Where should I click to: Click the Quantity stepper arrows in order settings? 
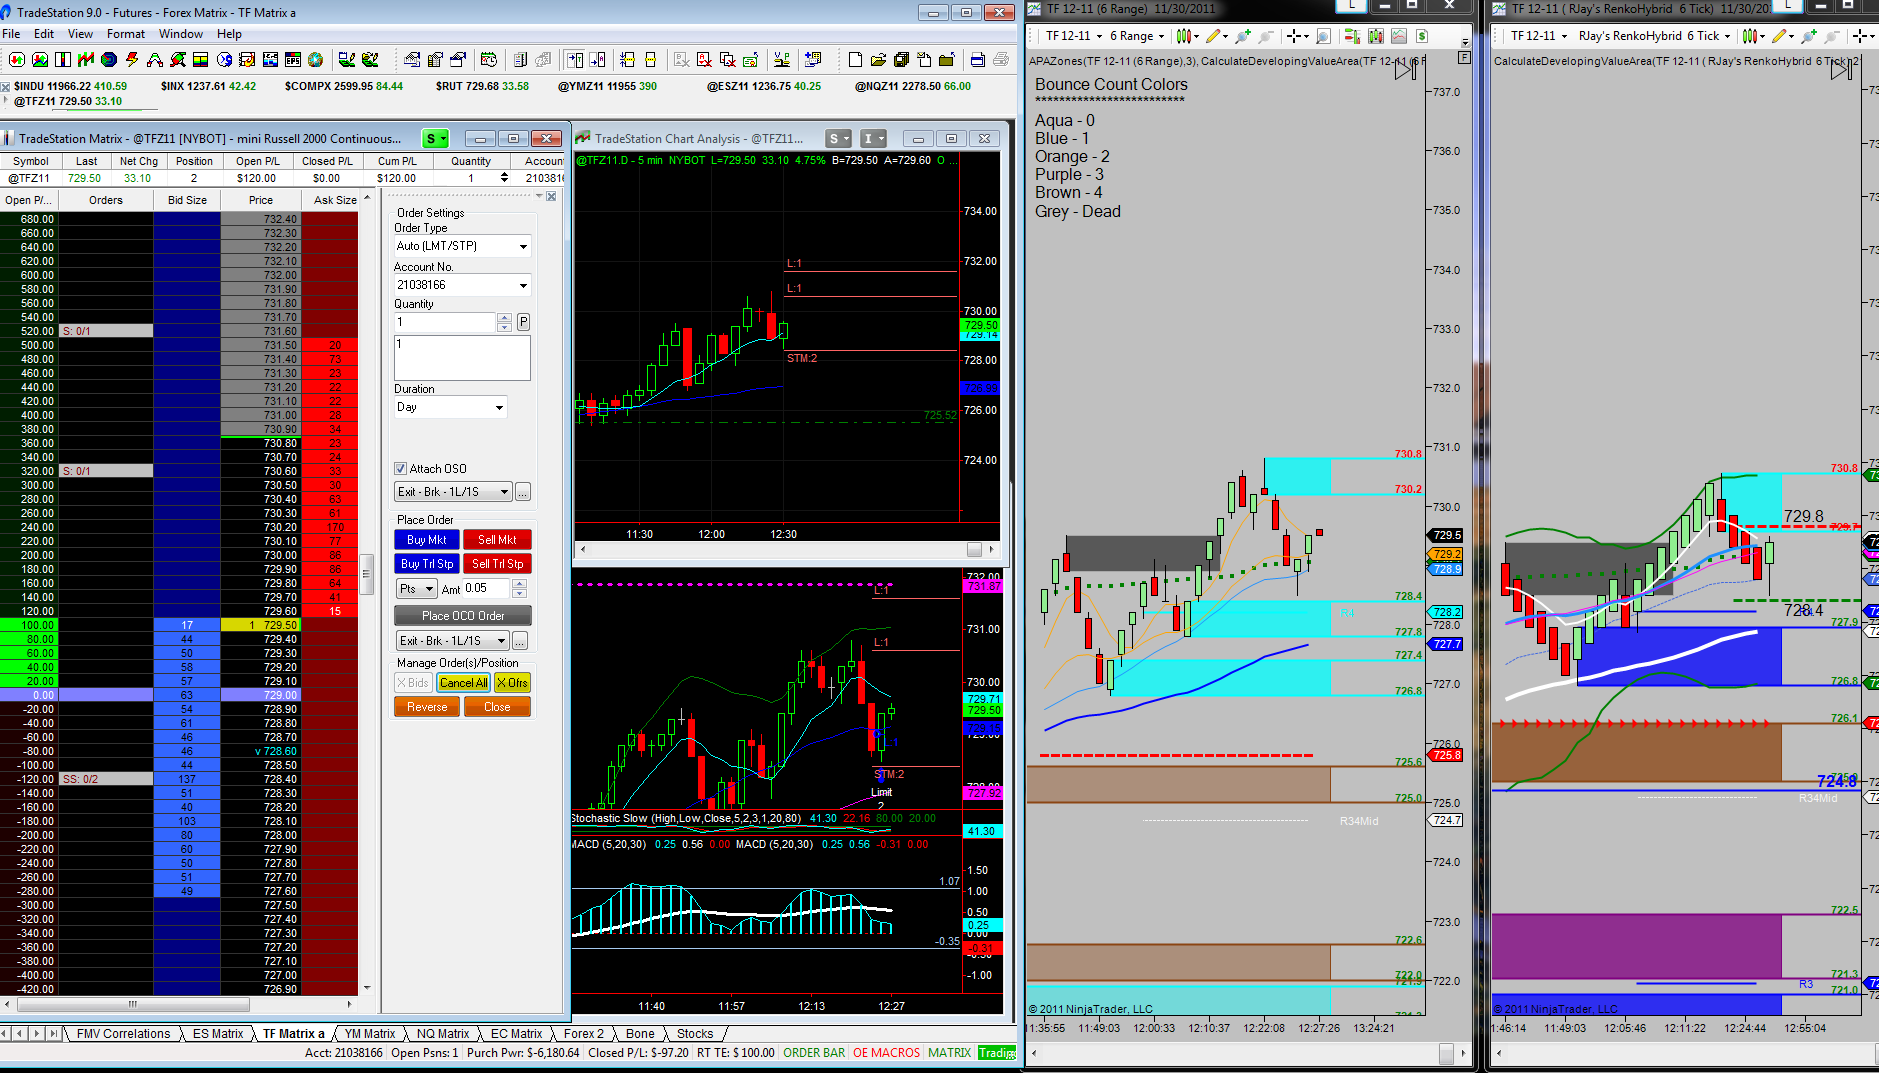[504, 322]
